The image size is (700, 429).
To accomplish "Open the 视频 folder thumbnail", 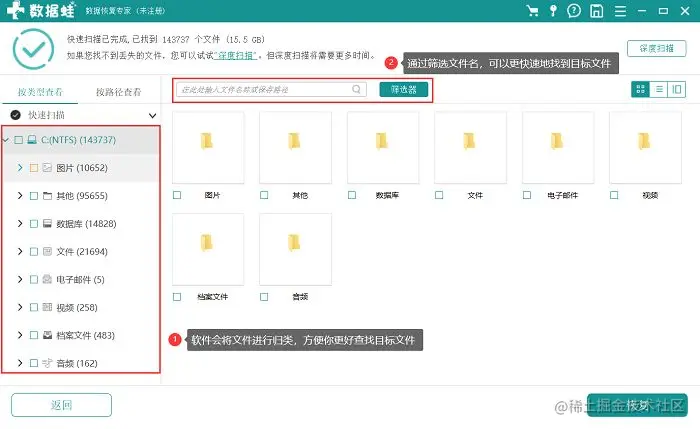I will 646,147.
